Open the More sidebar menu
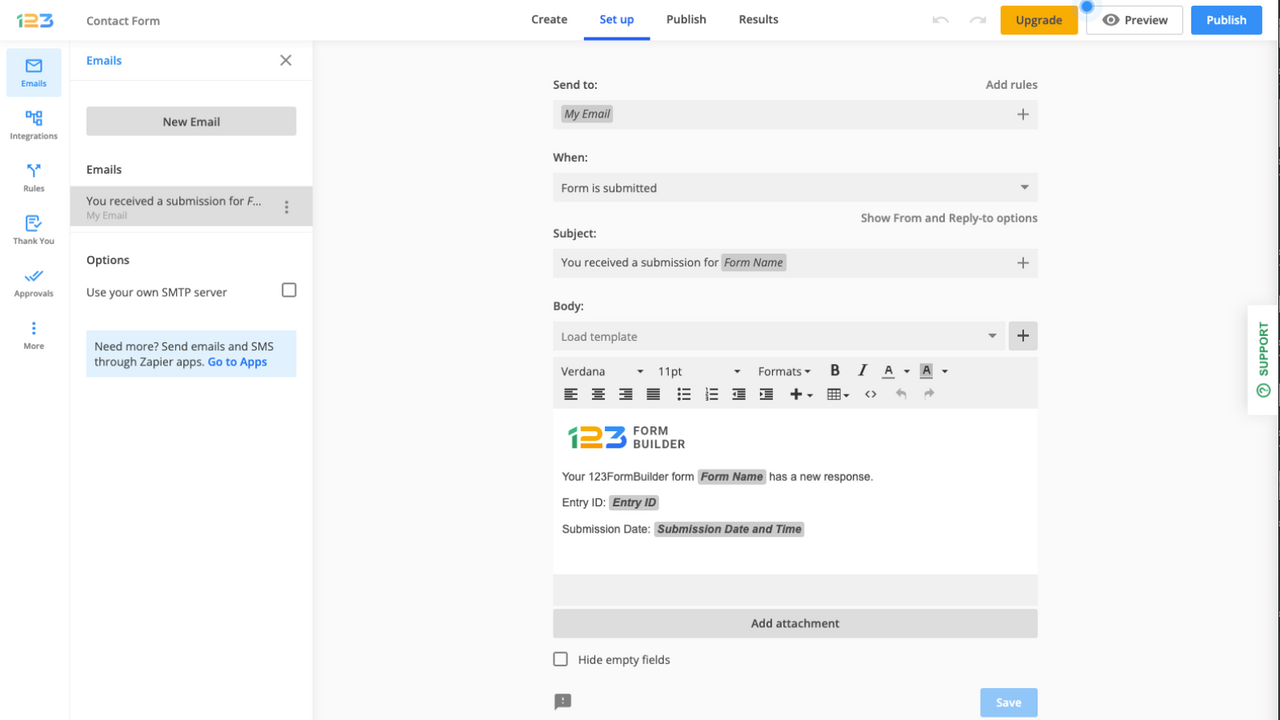Screen dimensions: 1280x720 pos(34,335)
